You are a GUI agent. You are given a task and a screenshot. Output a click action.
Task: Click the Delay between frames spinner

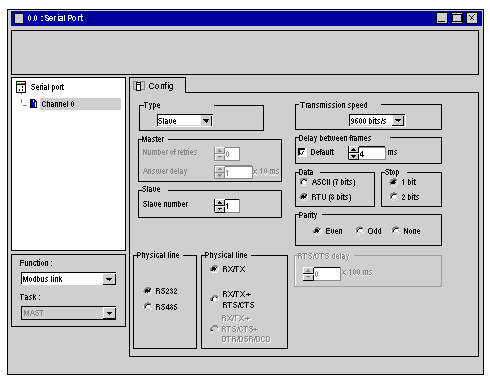(x=353, y=153)
